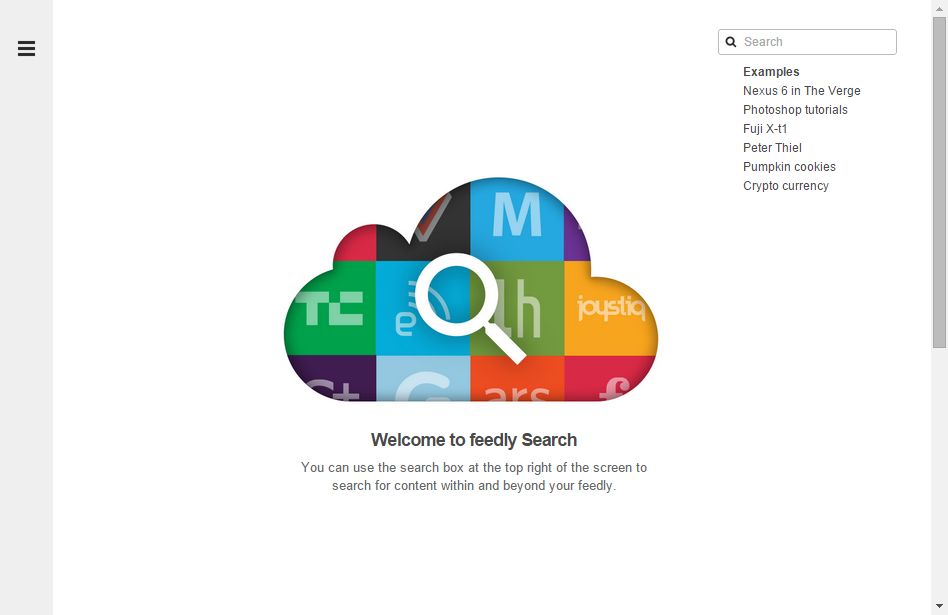948x615 pixels.
Task: Open the 'Pumpkin cookies' example search
Action: [789, 167]
